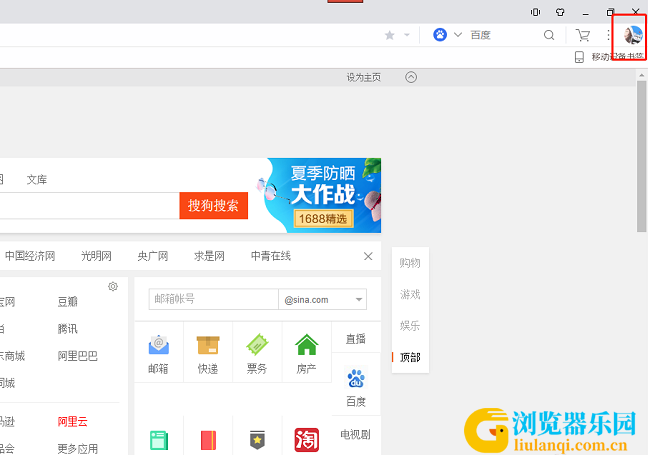Bookmark page with the star icon
The width and height of the screenshot is (650, 455).
389,35
